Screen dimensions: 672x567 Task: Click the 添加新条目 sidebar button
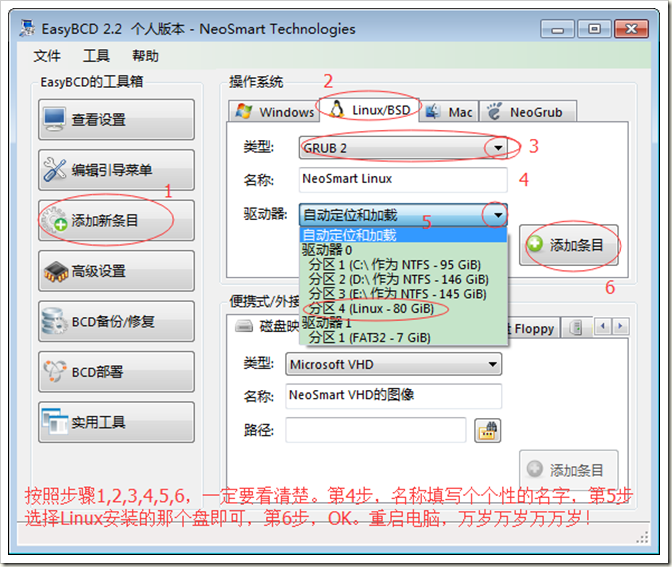(116, 220)
